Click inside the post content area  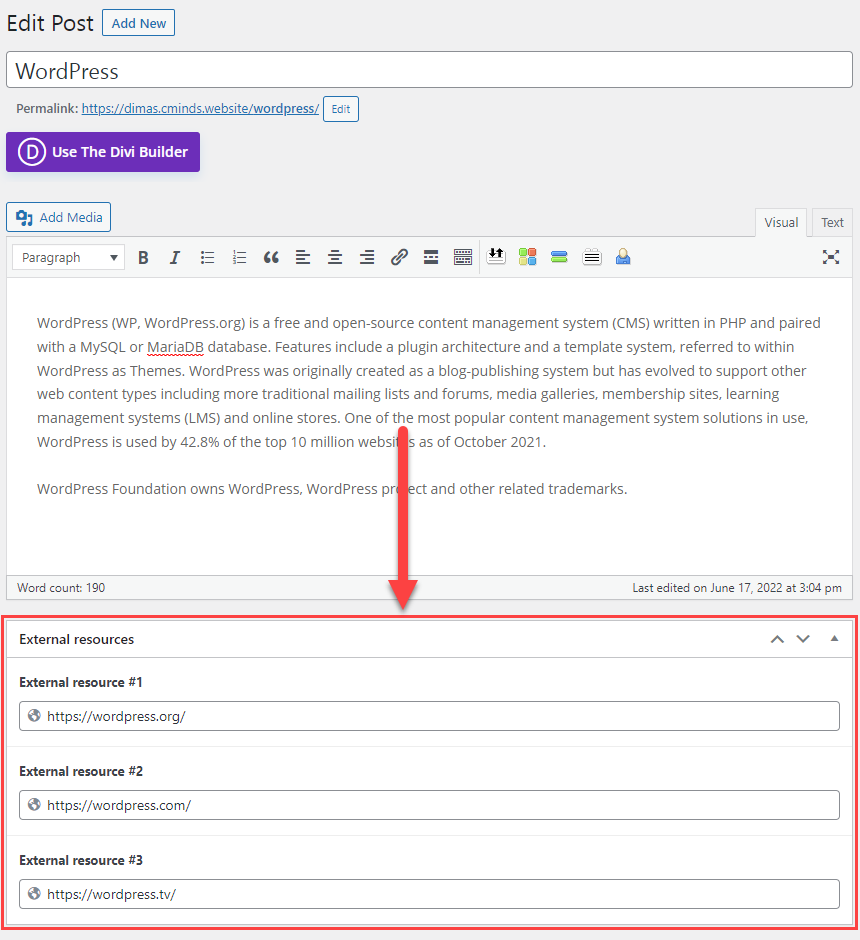point(429,426)
